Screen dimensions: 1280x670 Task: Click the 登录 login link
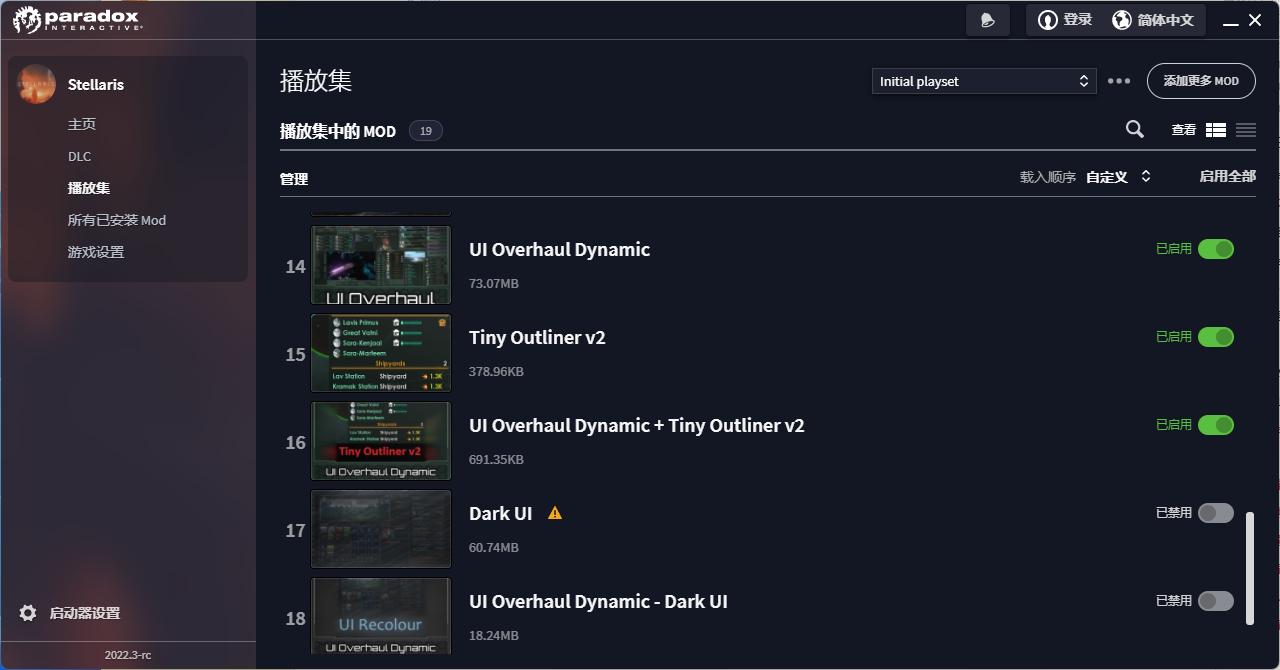1078,20
